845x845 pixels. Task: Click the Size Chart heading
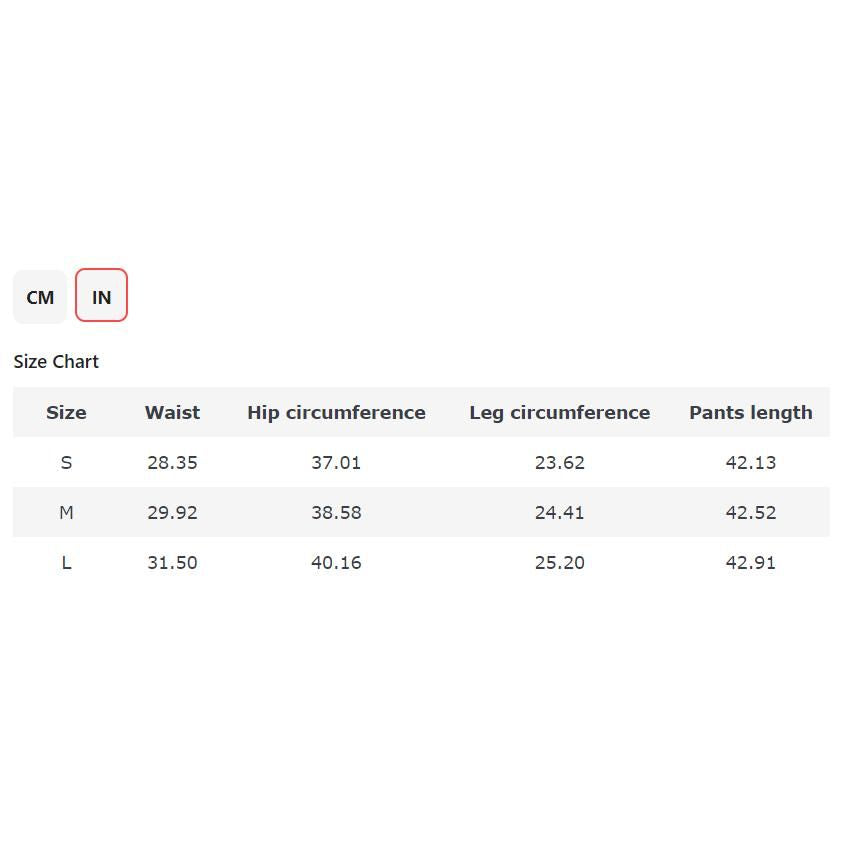tap(56, 362)
